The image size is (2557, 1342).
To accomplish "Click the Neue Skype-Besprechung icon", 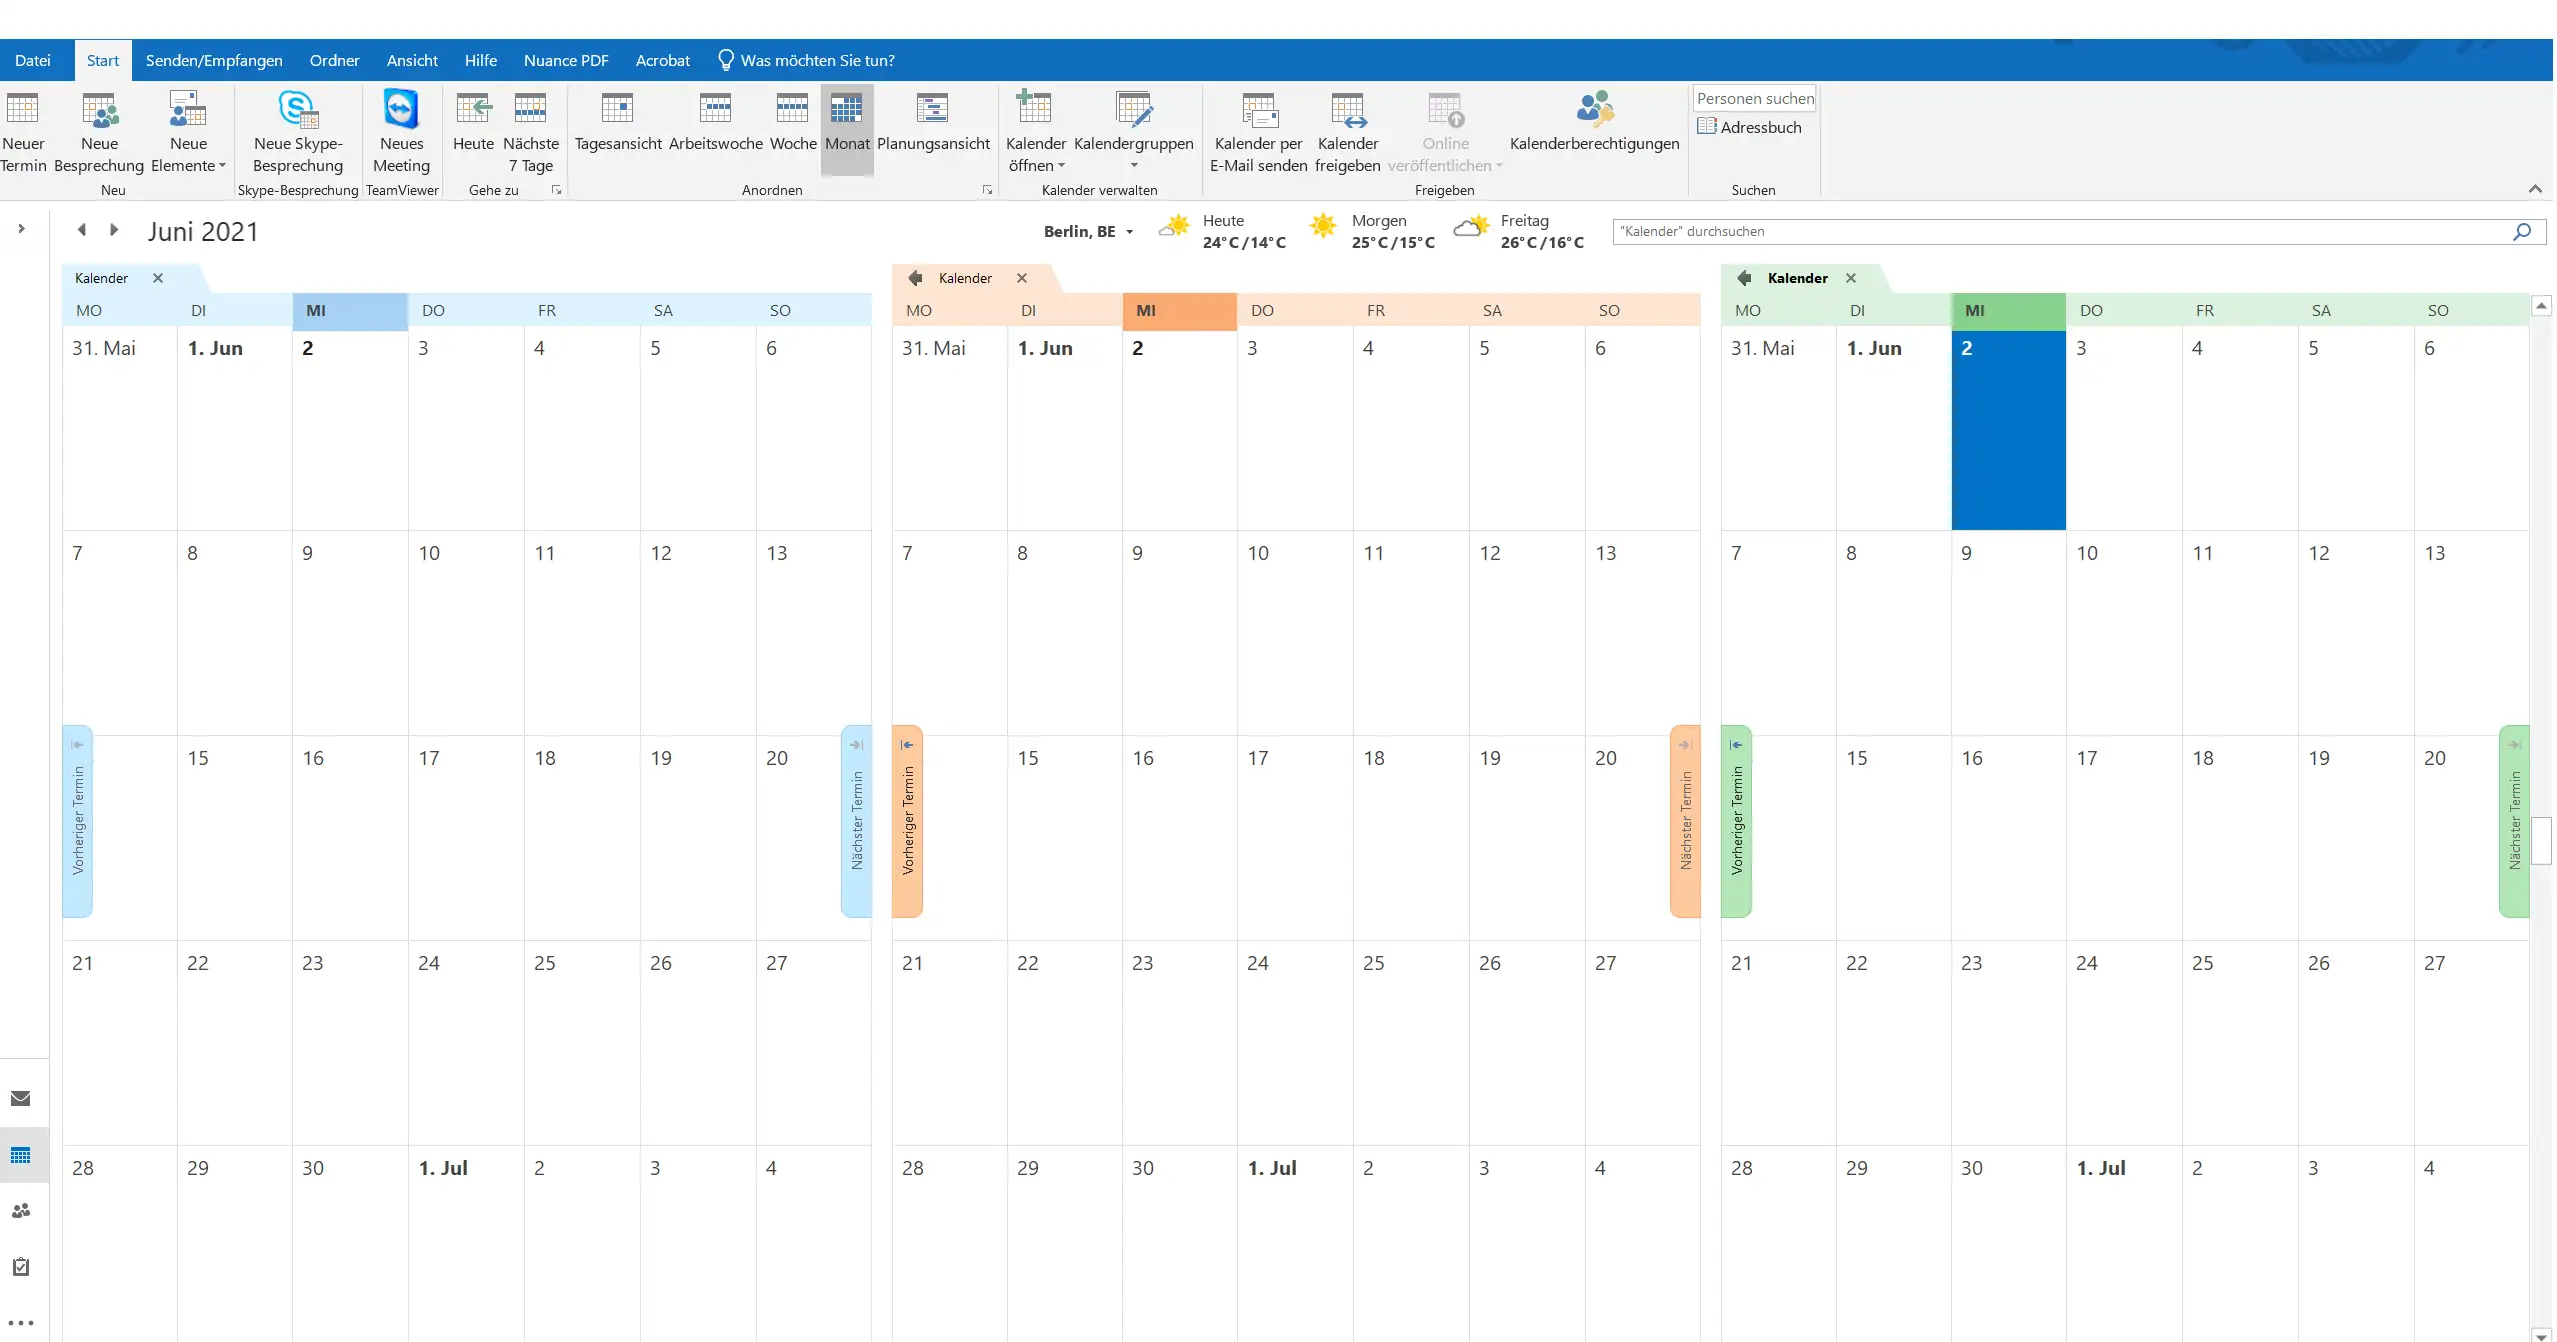I will click(x=297, y=110).
